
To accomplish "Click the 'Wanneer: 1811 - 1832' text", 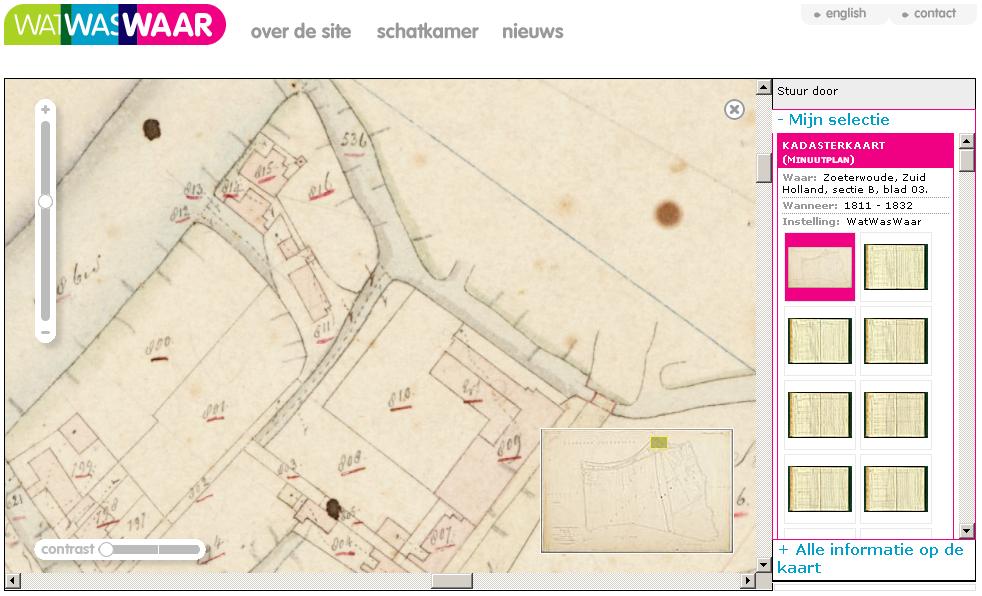I will tap(847, 205).
